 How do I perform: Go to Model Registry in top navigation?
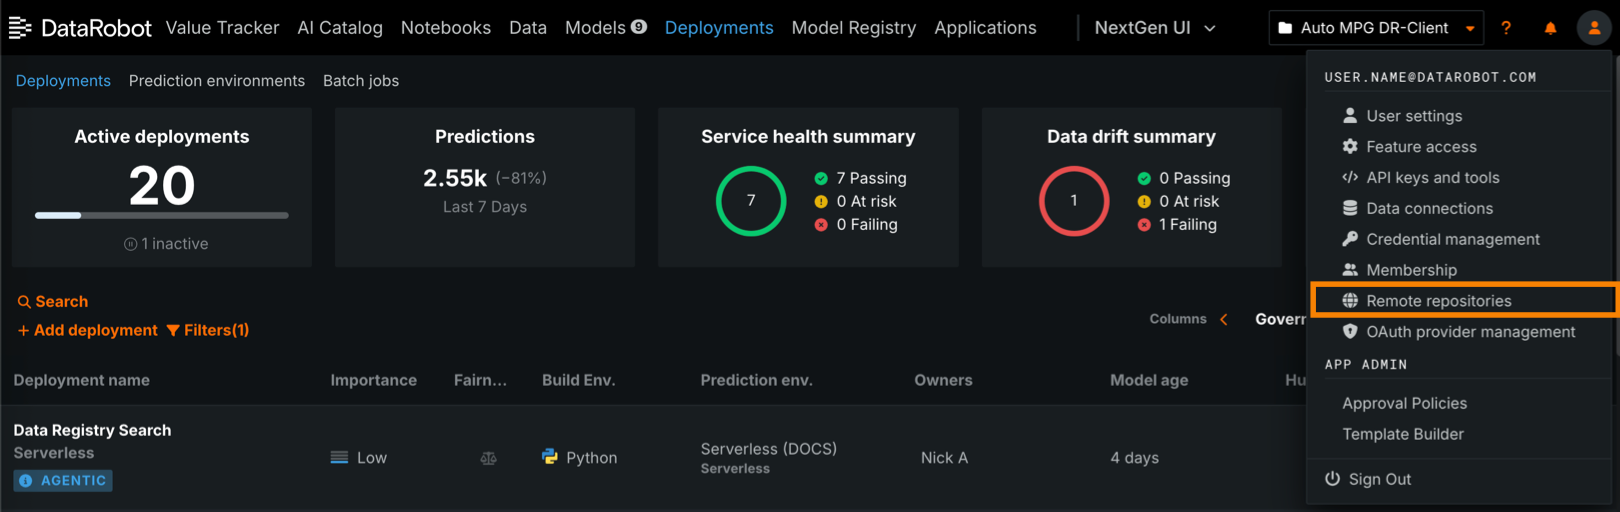853,28
